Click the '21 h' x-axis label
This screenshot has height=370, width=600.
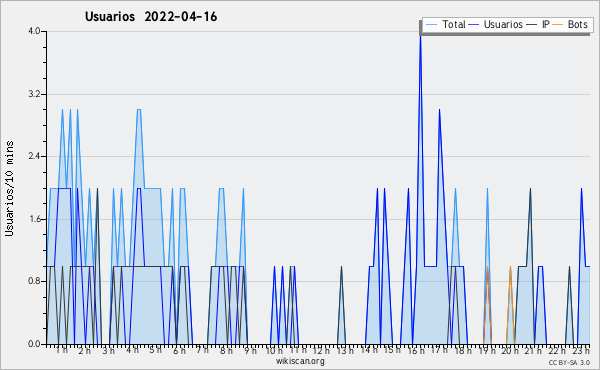pyautogui.click(x=534, y=350)
